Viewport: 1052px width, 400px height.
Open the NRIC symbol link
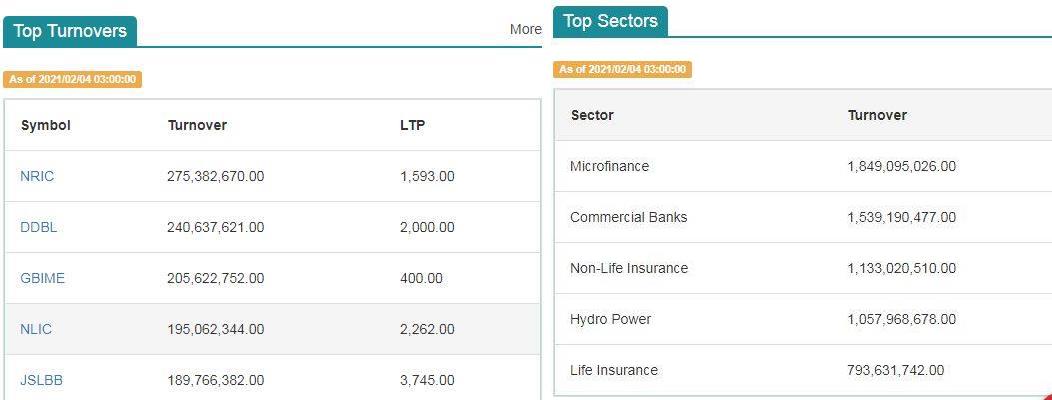coord(37,177)
